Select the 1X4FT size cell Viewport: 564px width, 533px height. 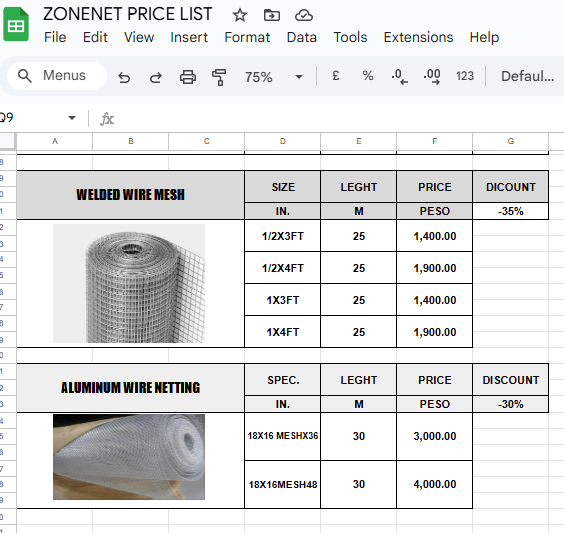point(283,332)
